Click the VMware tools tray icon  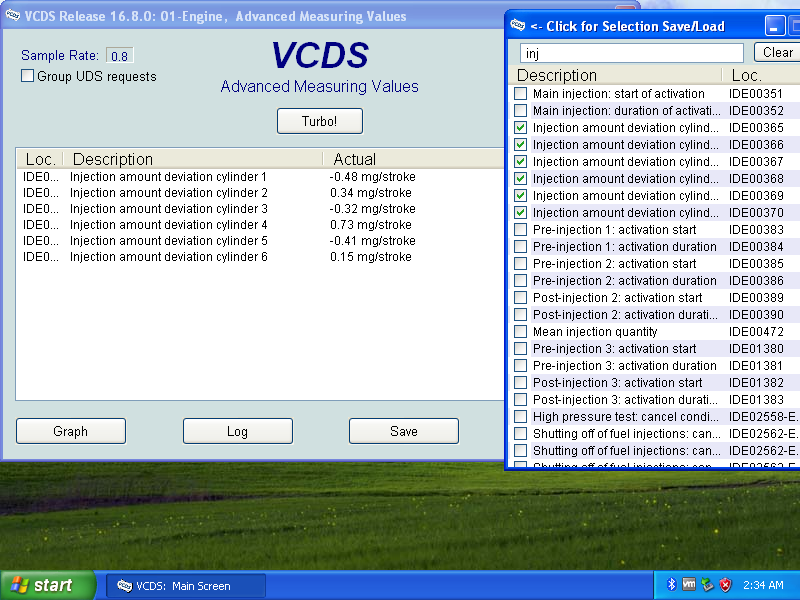[x=689, y=584]
